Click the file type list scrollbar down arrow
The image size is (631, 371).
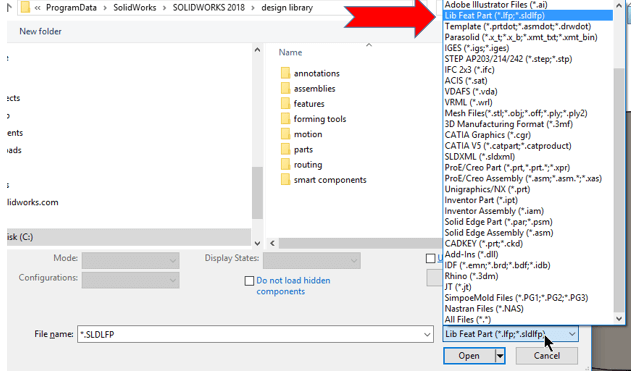[x=619, y=319]
